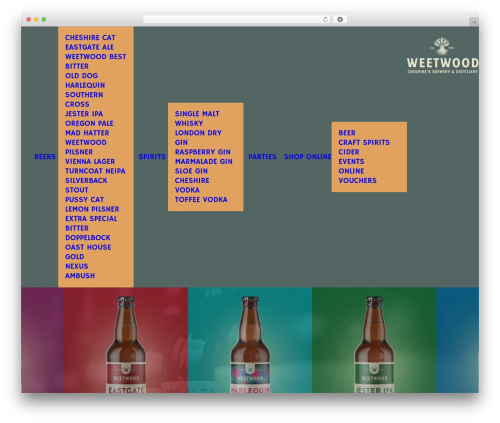Go to the Parties page

pos(262,157)
